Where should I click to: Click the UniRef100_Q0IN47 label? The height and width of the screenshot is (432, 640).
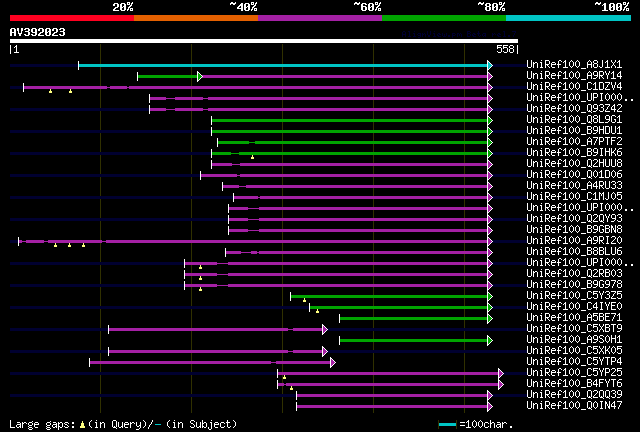[574, 406]
